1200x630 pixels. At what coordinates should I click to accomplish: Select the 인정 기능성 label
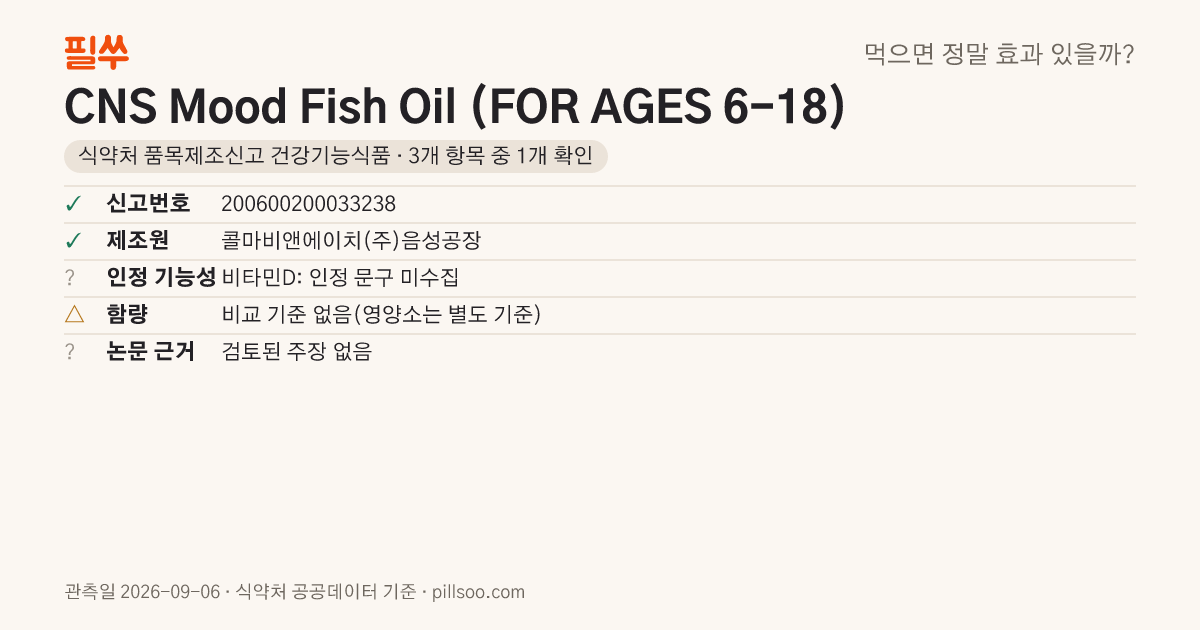point(161,278)
